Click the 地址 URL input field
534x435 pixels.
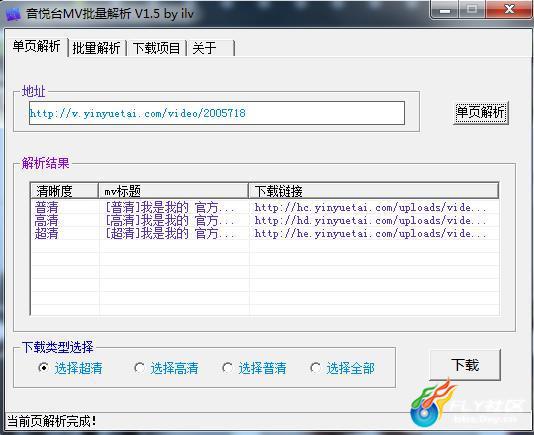pyautogui.click(x=217, y=113)
